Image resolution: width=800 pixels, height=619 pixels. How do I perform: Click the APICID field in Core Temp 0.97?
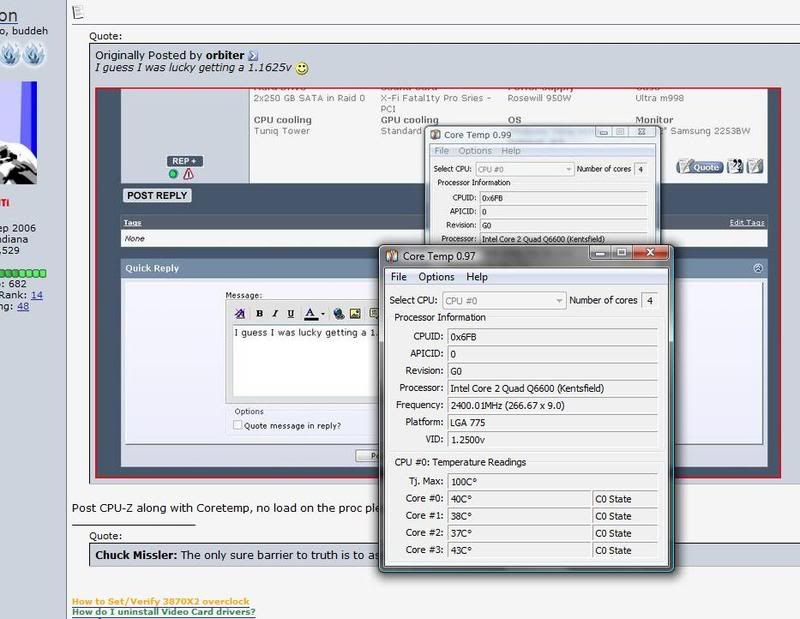click(x=553, y=354)
